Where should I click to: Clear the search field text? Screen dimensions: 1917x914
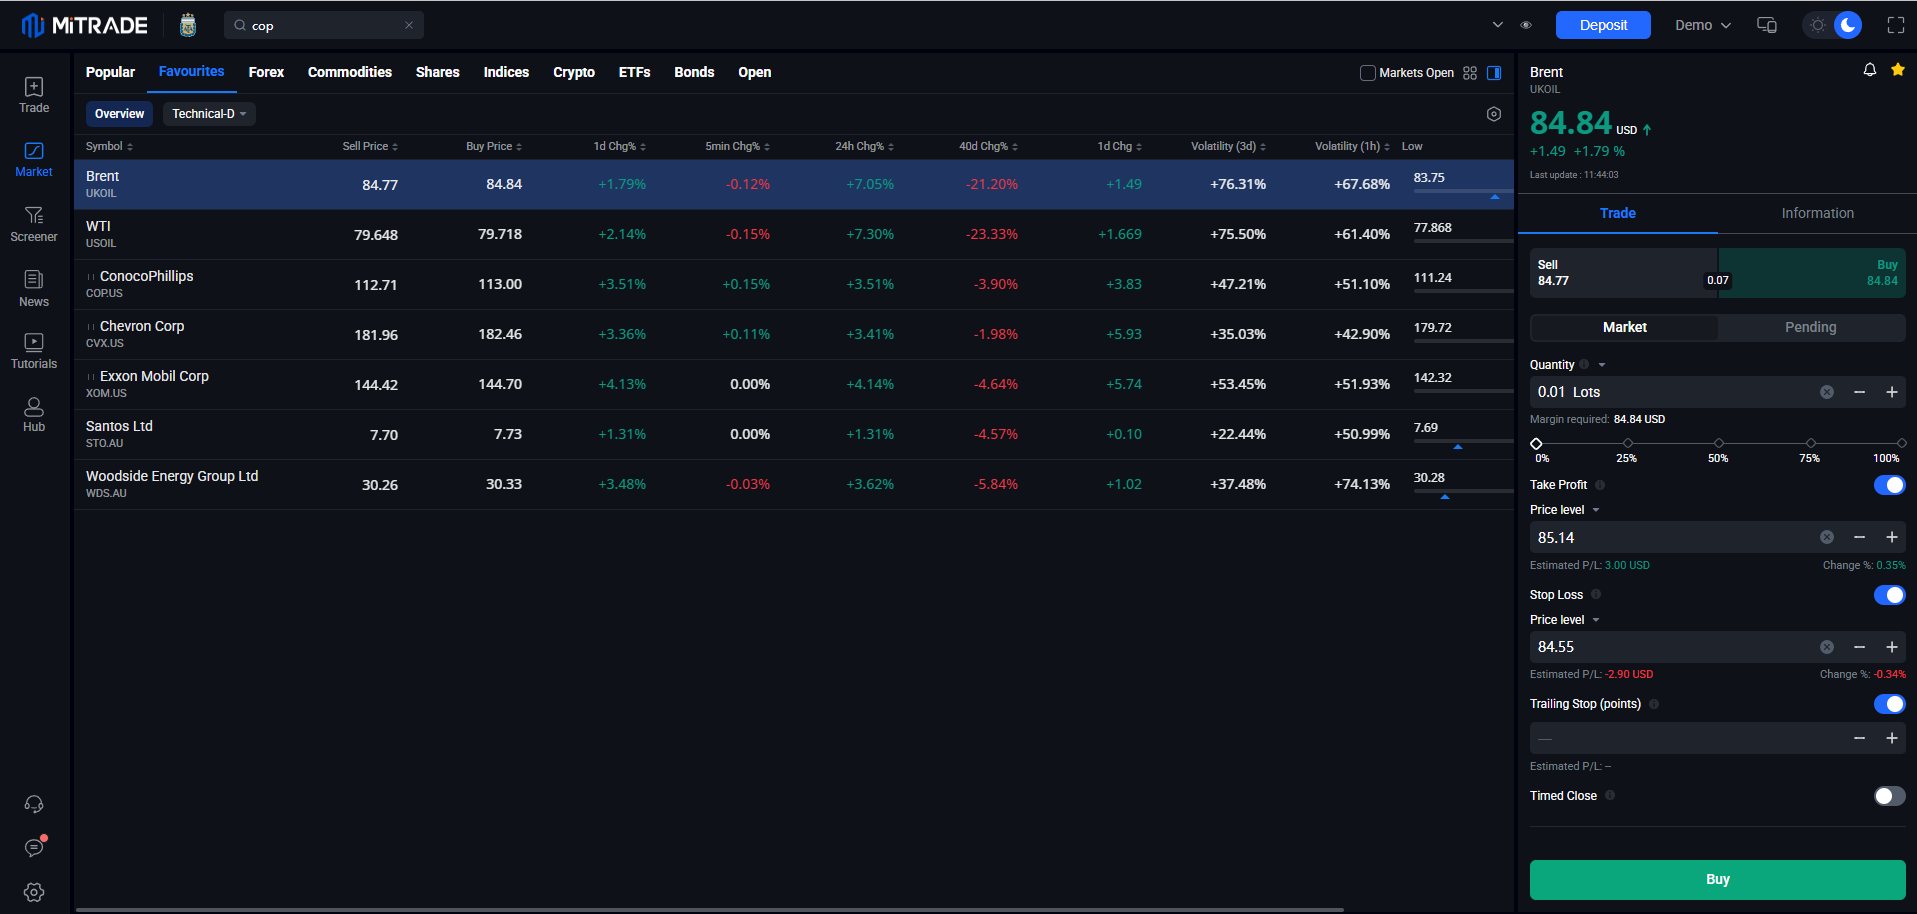tap(409, 25)
